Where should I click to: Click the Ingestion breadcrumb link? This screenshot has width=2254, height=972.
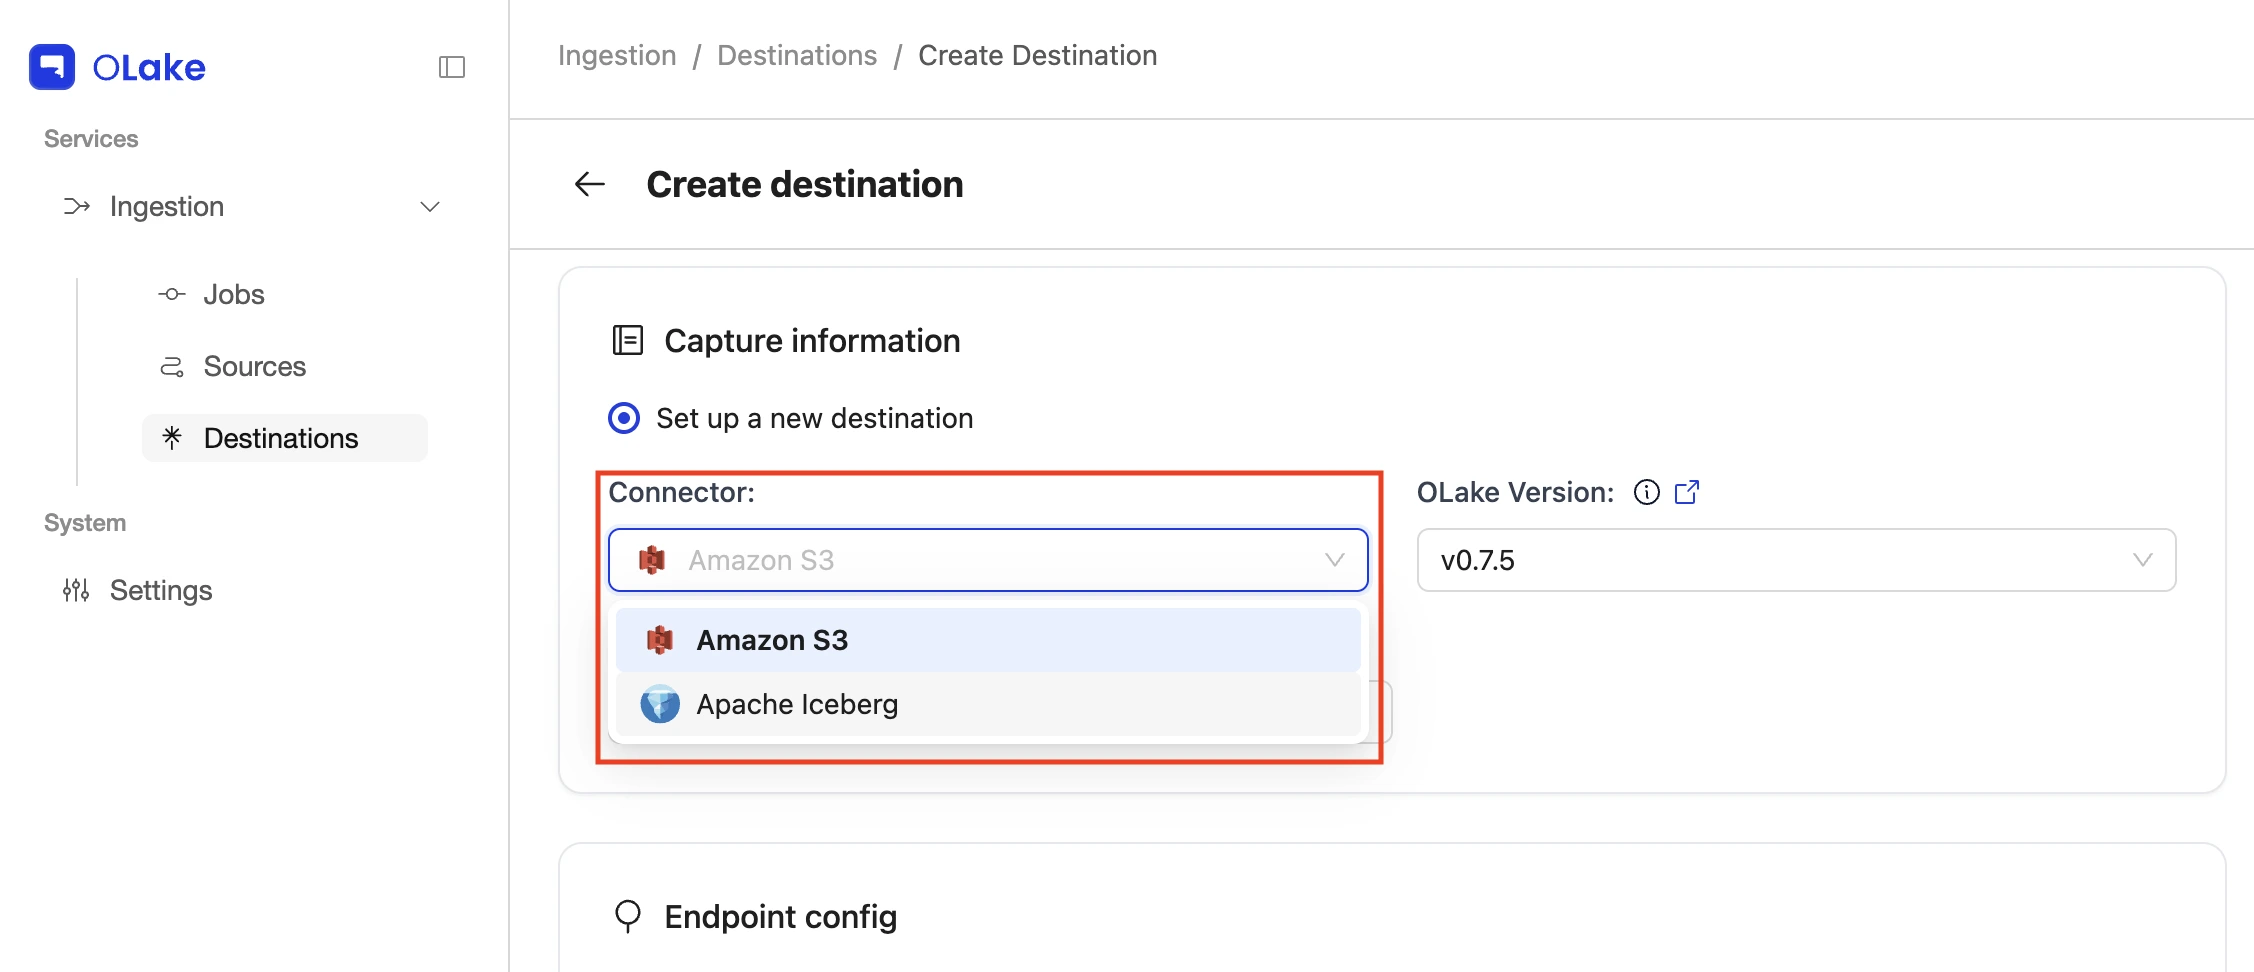click(617, 55)
